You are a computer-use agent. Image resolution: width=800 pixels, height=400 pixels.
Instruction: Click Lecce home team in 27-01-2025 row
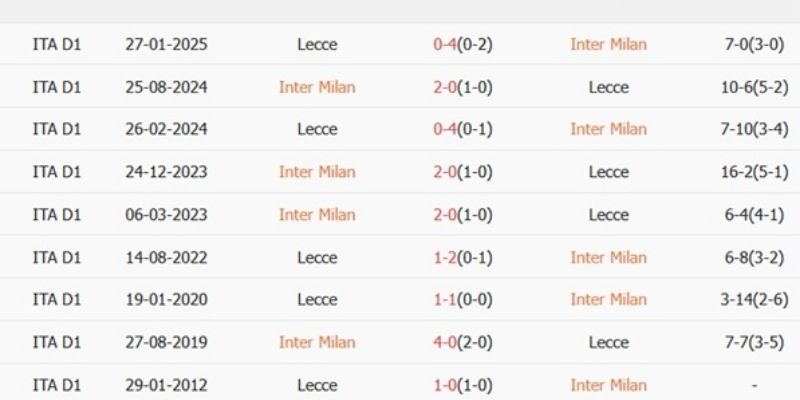317,44
